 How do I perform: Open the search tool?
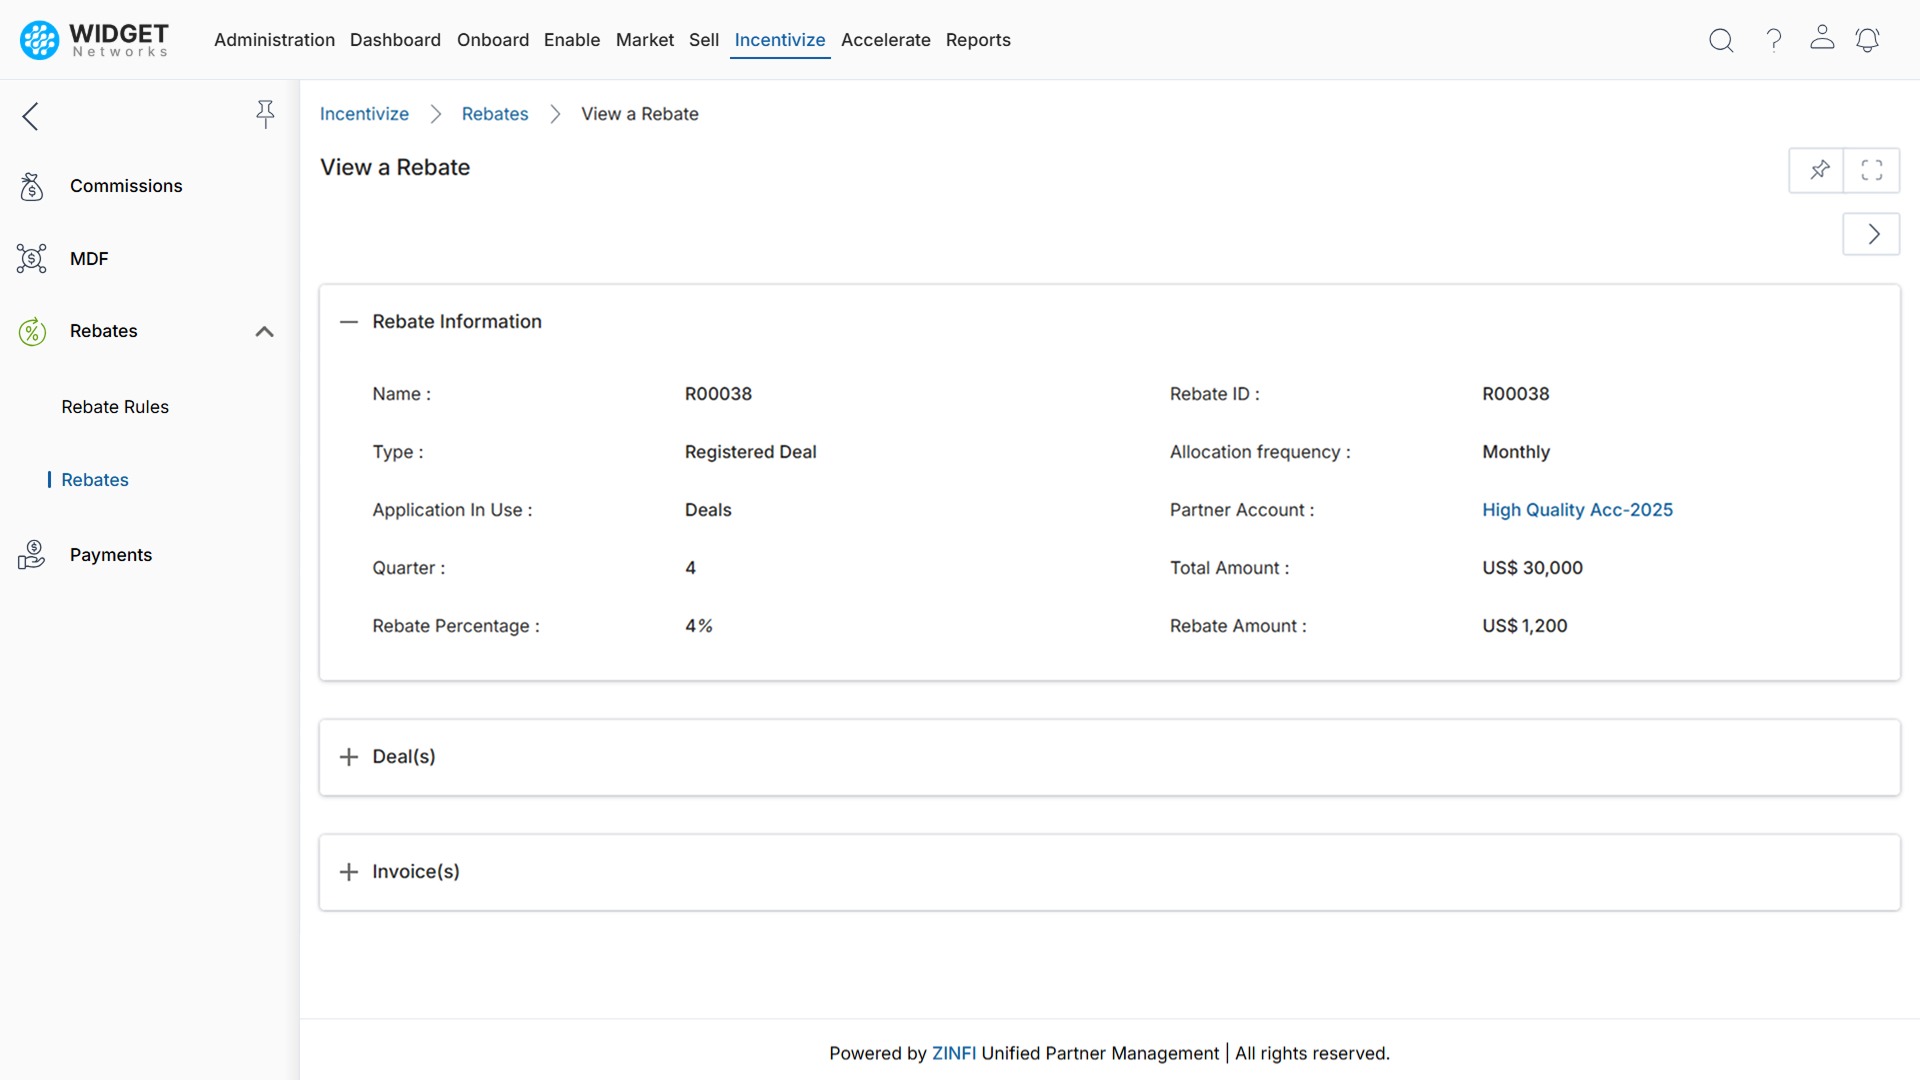tap(1721, 40)
